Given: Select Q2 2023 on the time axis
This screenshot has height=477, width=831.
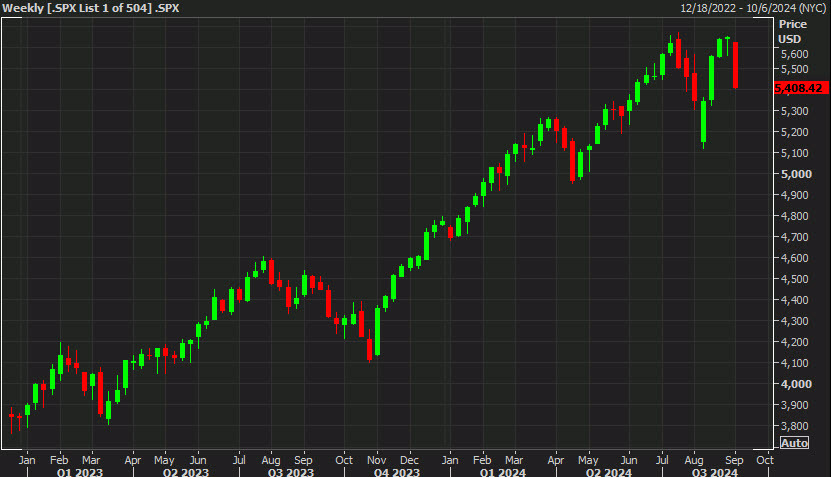Looking at the screenshot, I should 186,471.
